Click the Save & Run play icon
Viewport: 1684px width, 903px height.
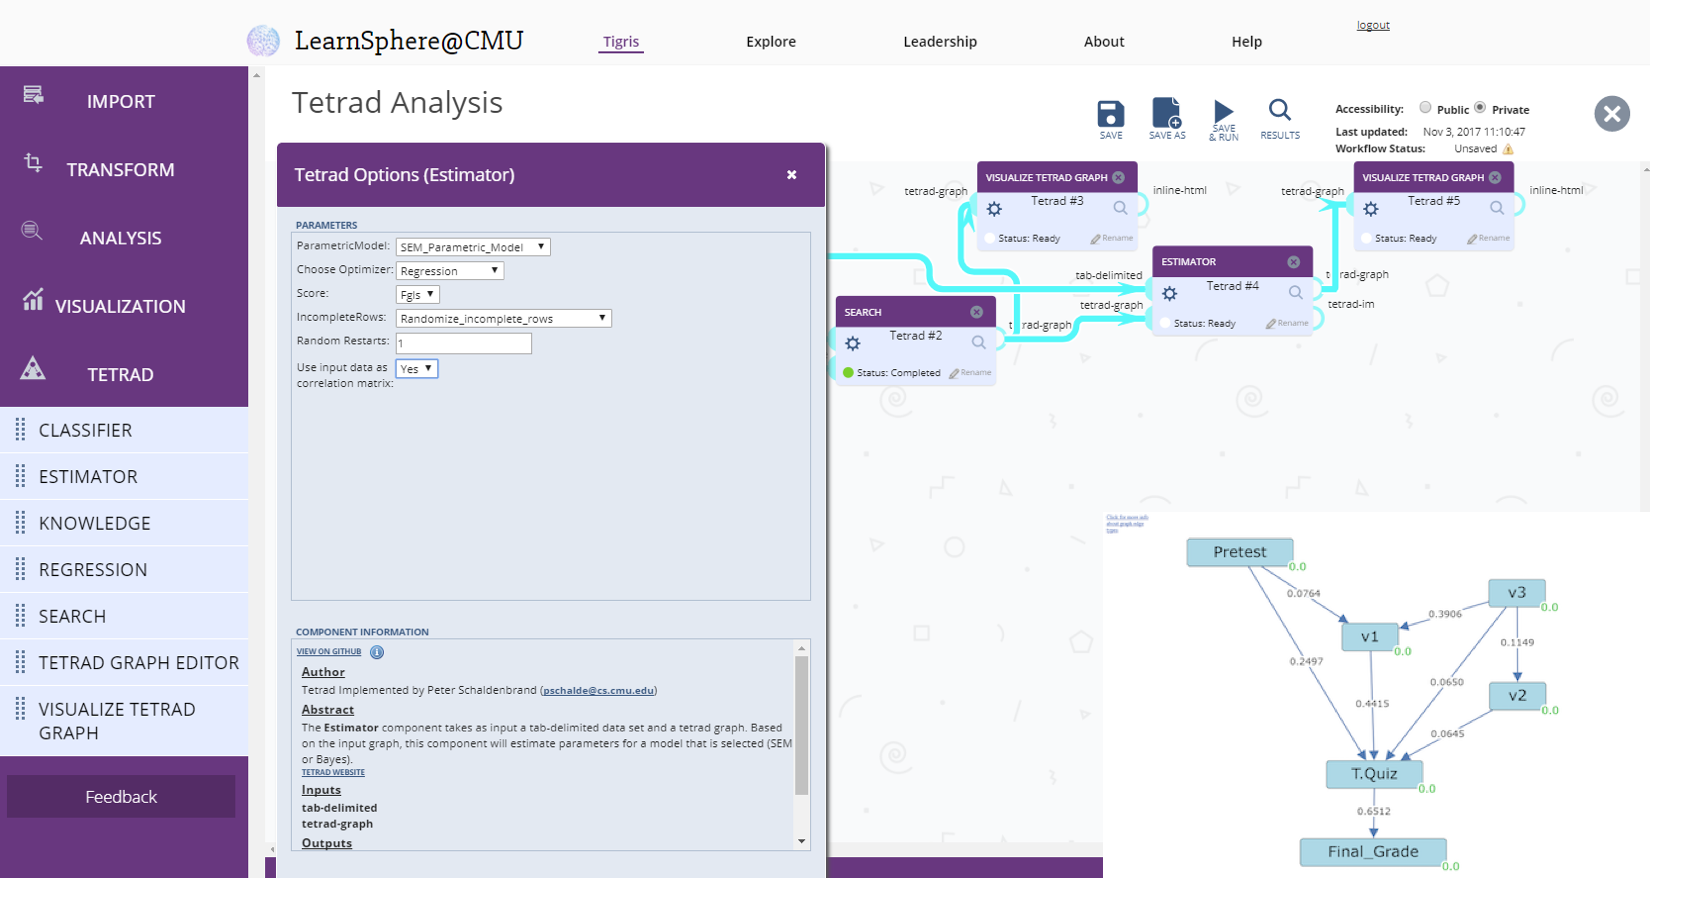pyautogui.click(x=1223, y=111)
